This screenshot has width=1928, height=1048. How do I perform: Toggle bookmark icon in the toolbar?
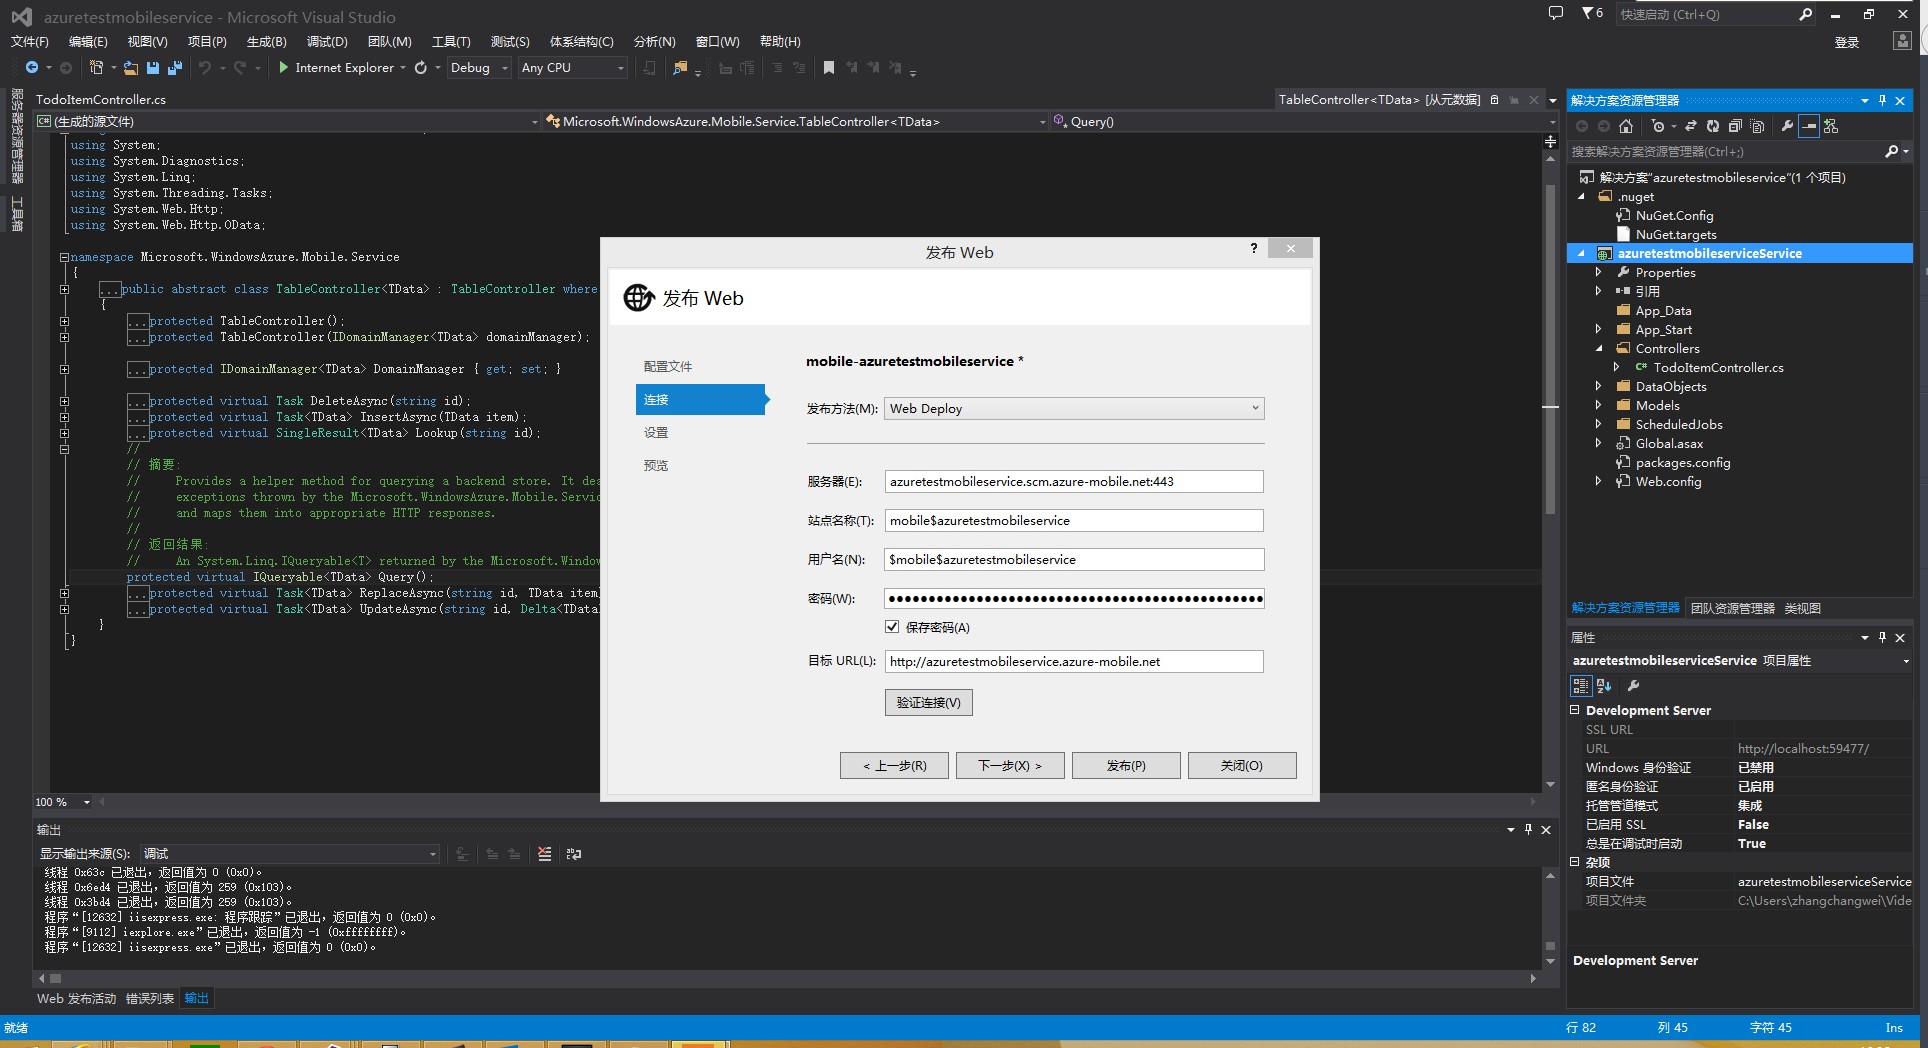[x=829, y=68]
